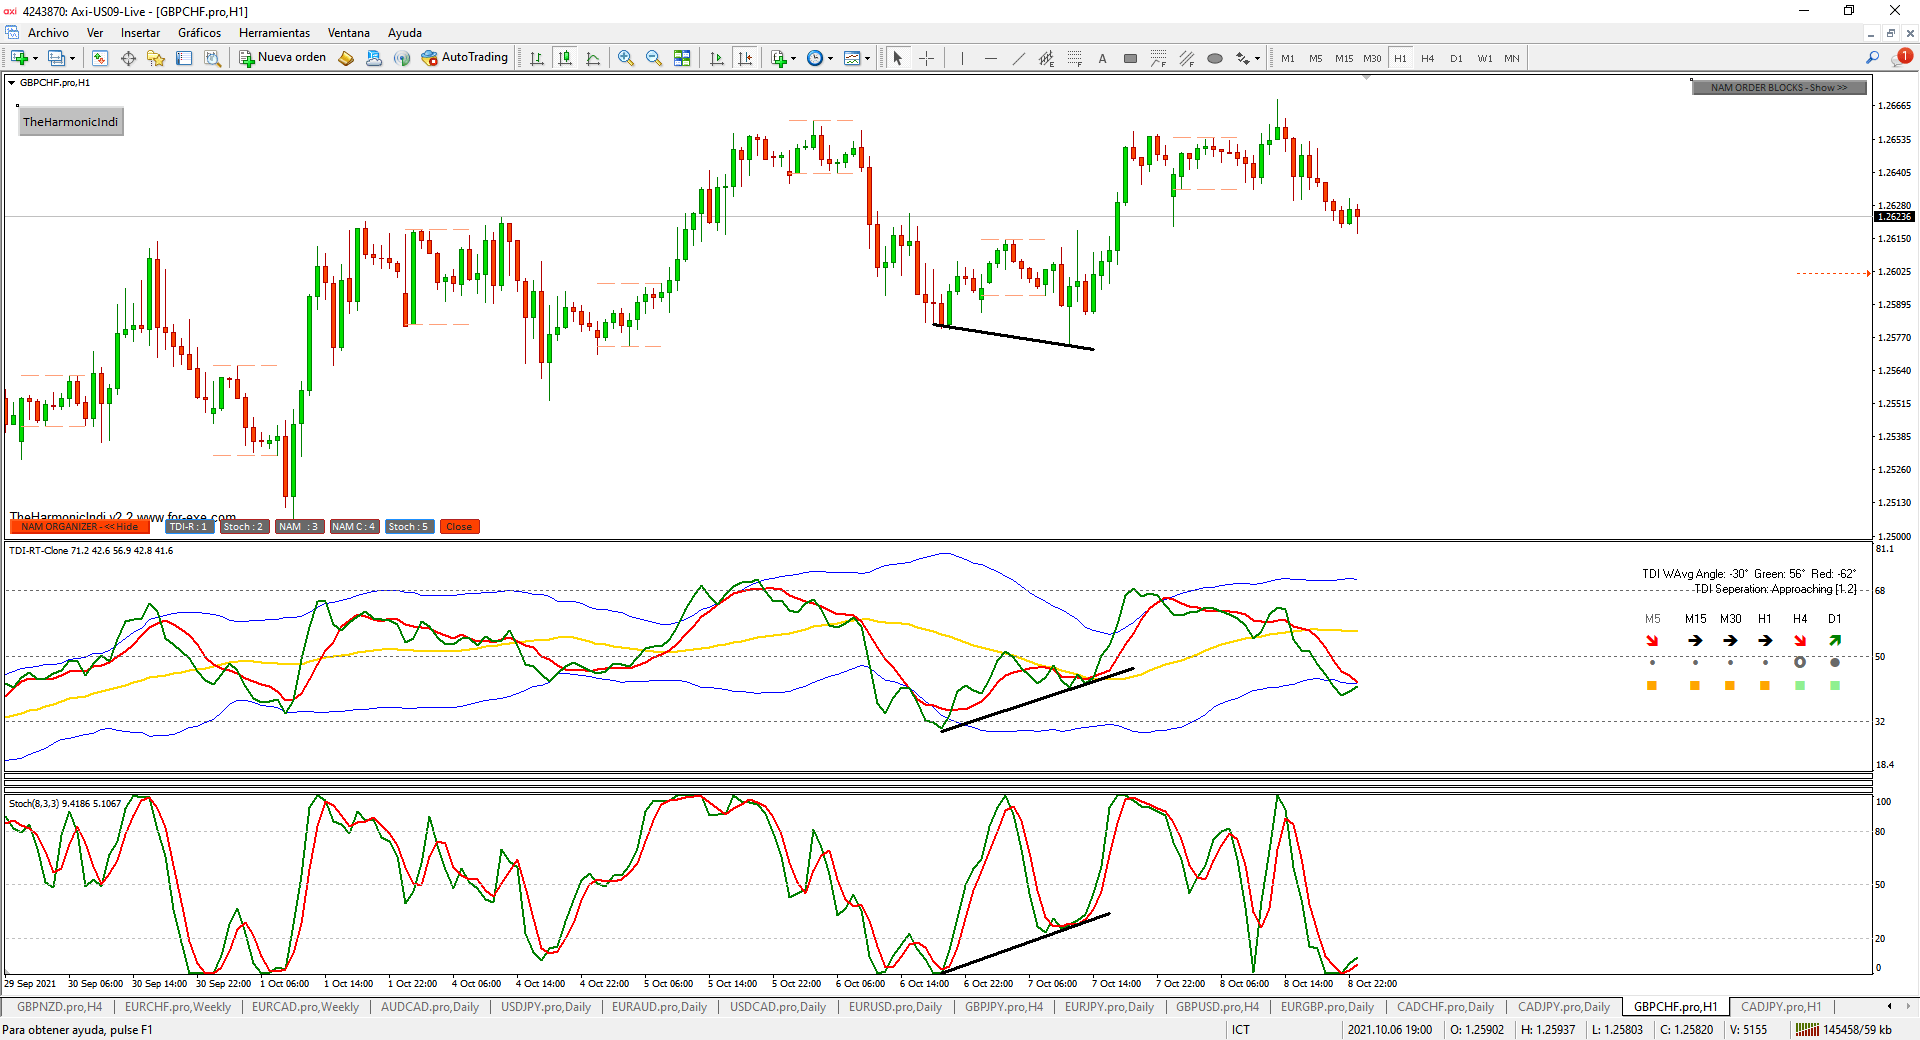This screenshot has height=1040, width=1920.
Task: Switch to the GBPUSD.pro,H4 chart tab
Action: [1216, 1007]
